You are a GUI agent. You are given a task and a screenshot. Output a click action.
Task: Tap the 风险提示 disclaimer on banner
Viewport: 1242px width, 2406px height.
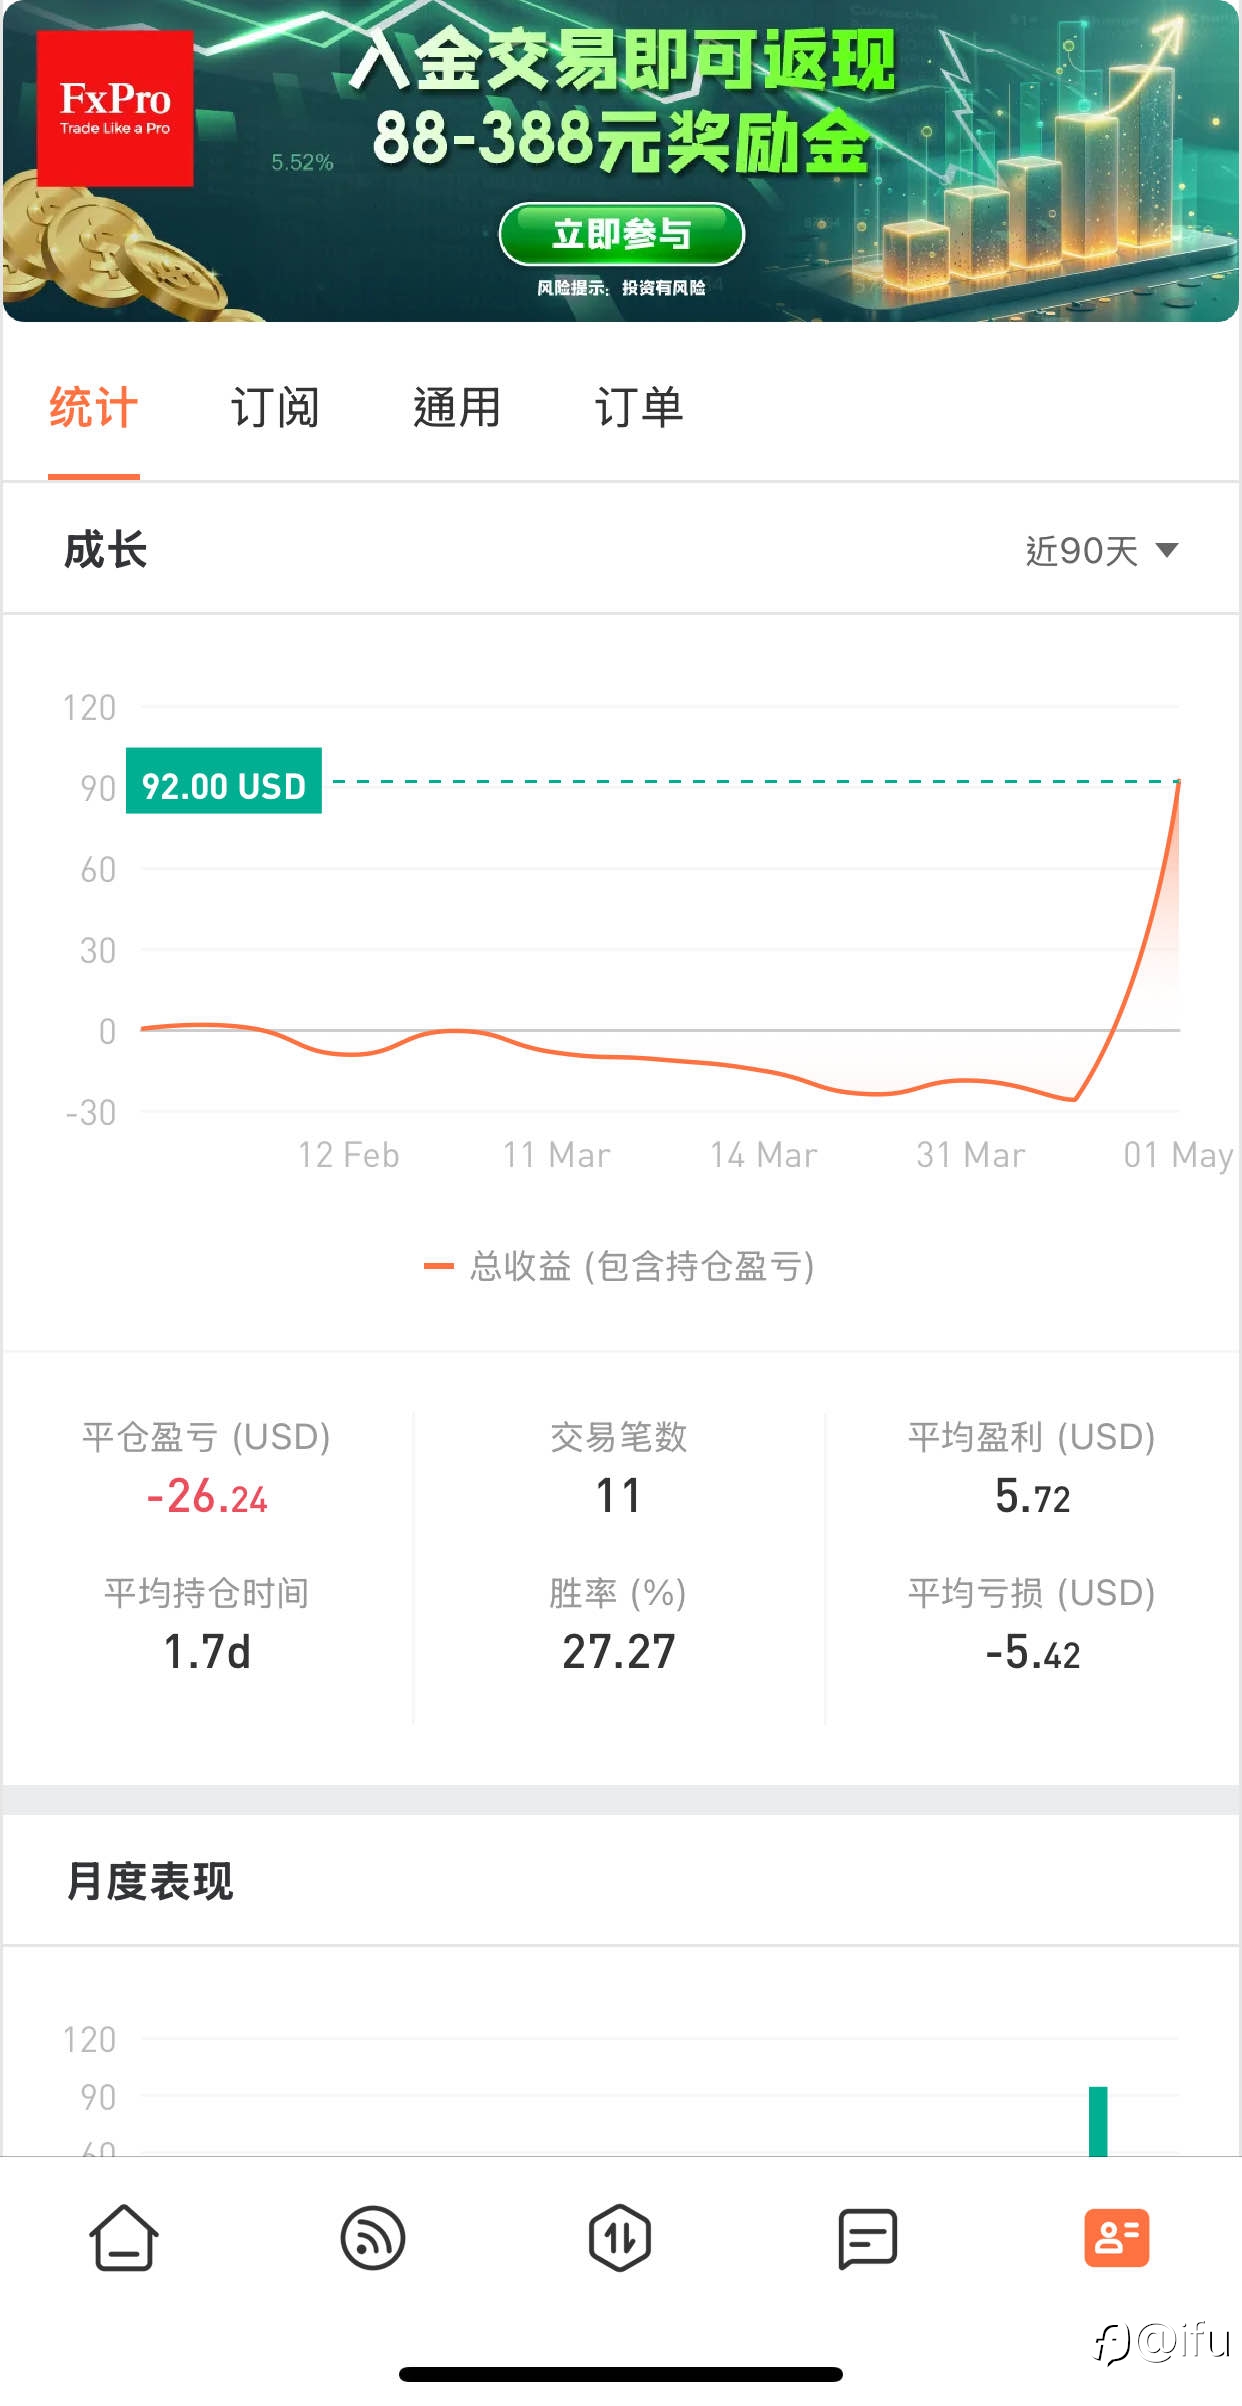(x=621, y=288)
